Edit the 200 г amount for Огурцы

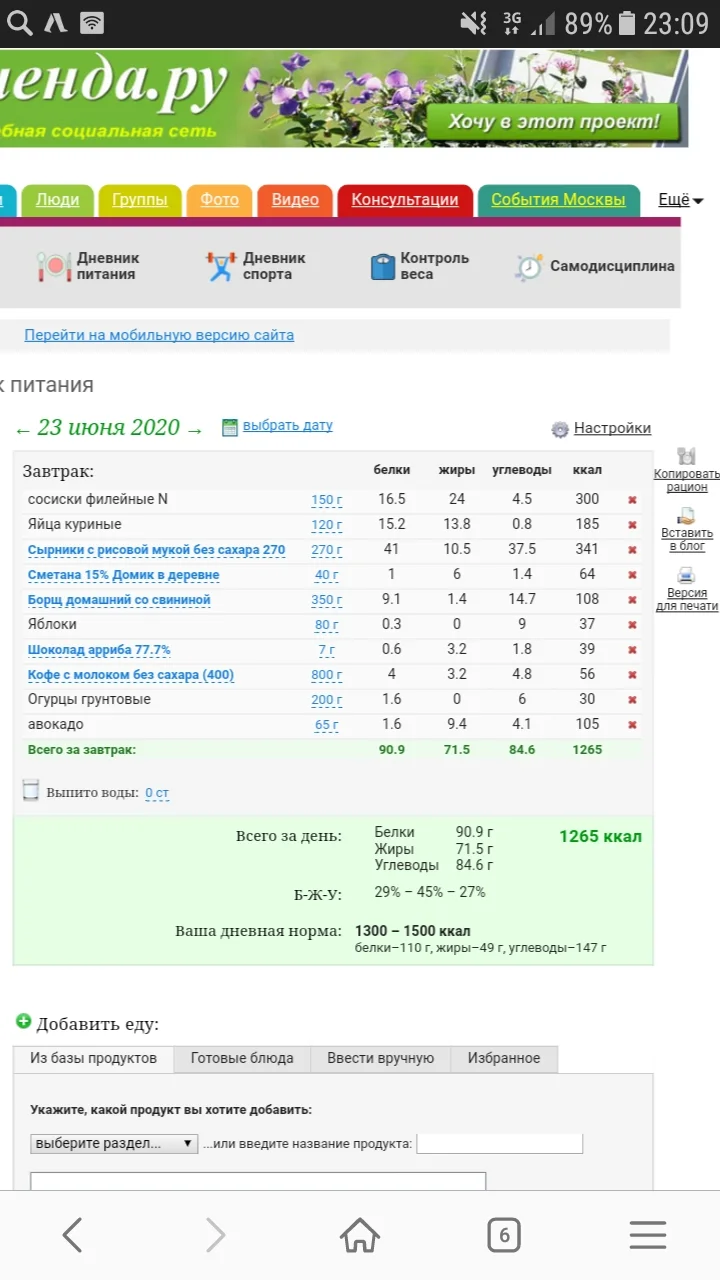tap(327, 700)
